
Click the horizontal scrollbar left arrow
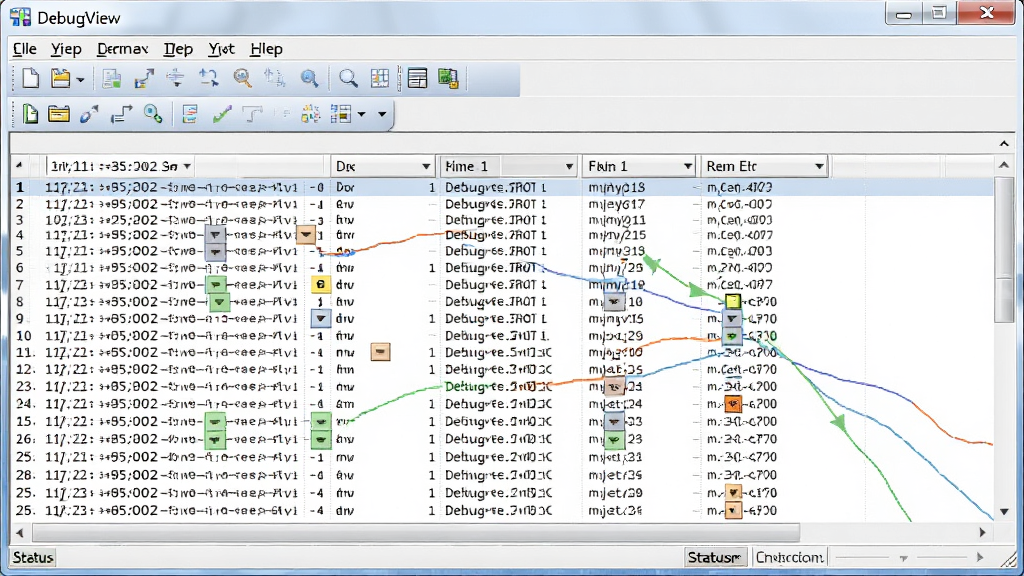tap(20, 533)
